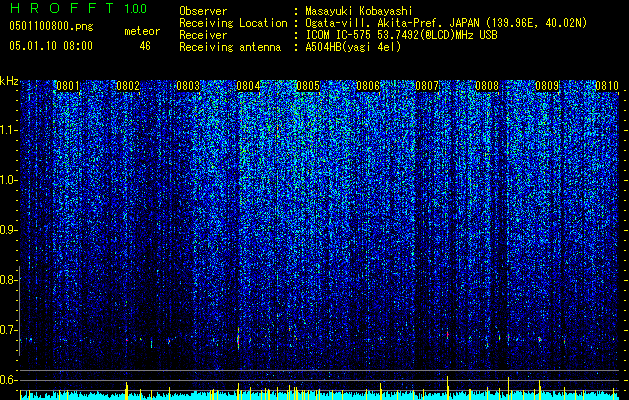Click the Observer label

pyautogui.click(x=203, y=11)
